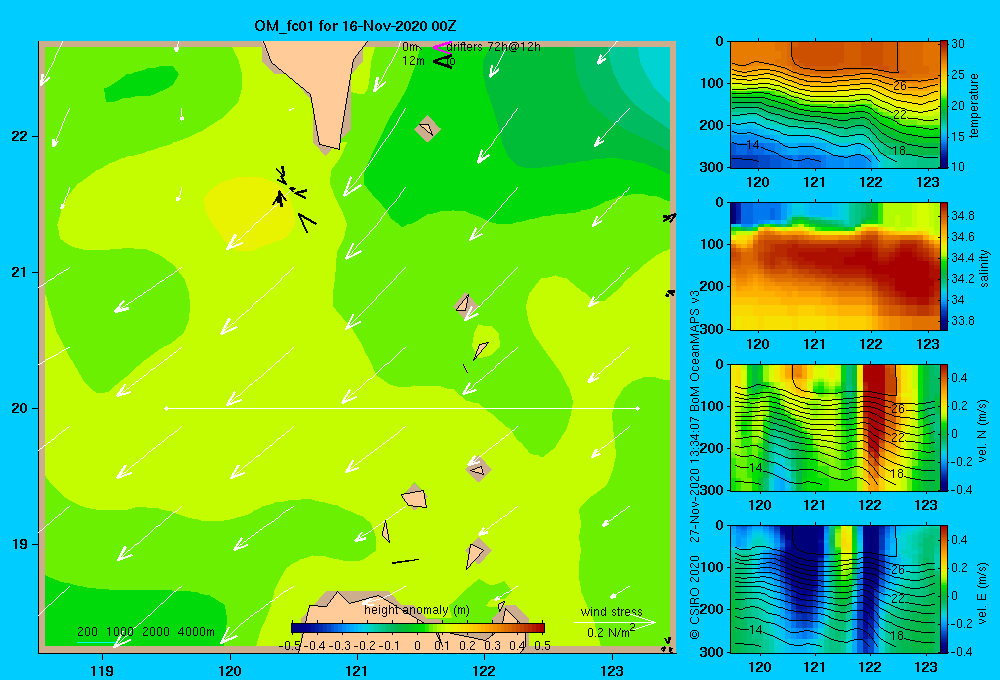Click the '34.8' tick on salinity colorbar
This screenshot has height=680, width=1000.
[x=962, y=216]
